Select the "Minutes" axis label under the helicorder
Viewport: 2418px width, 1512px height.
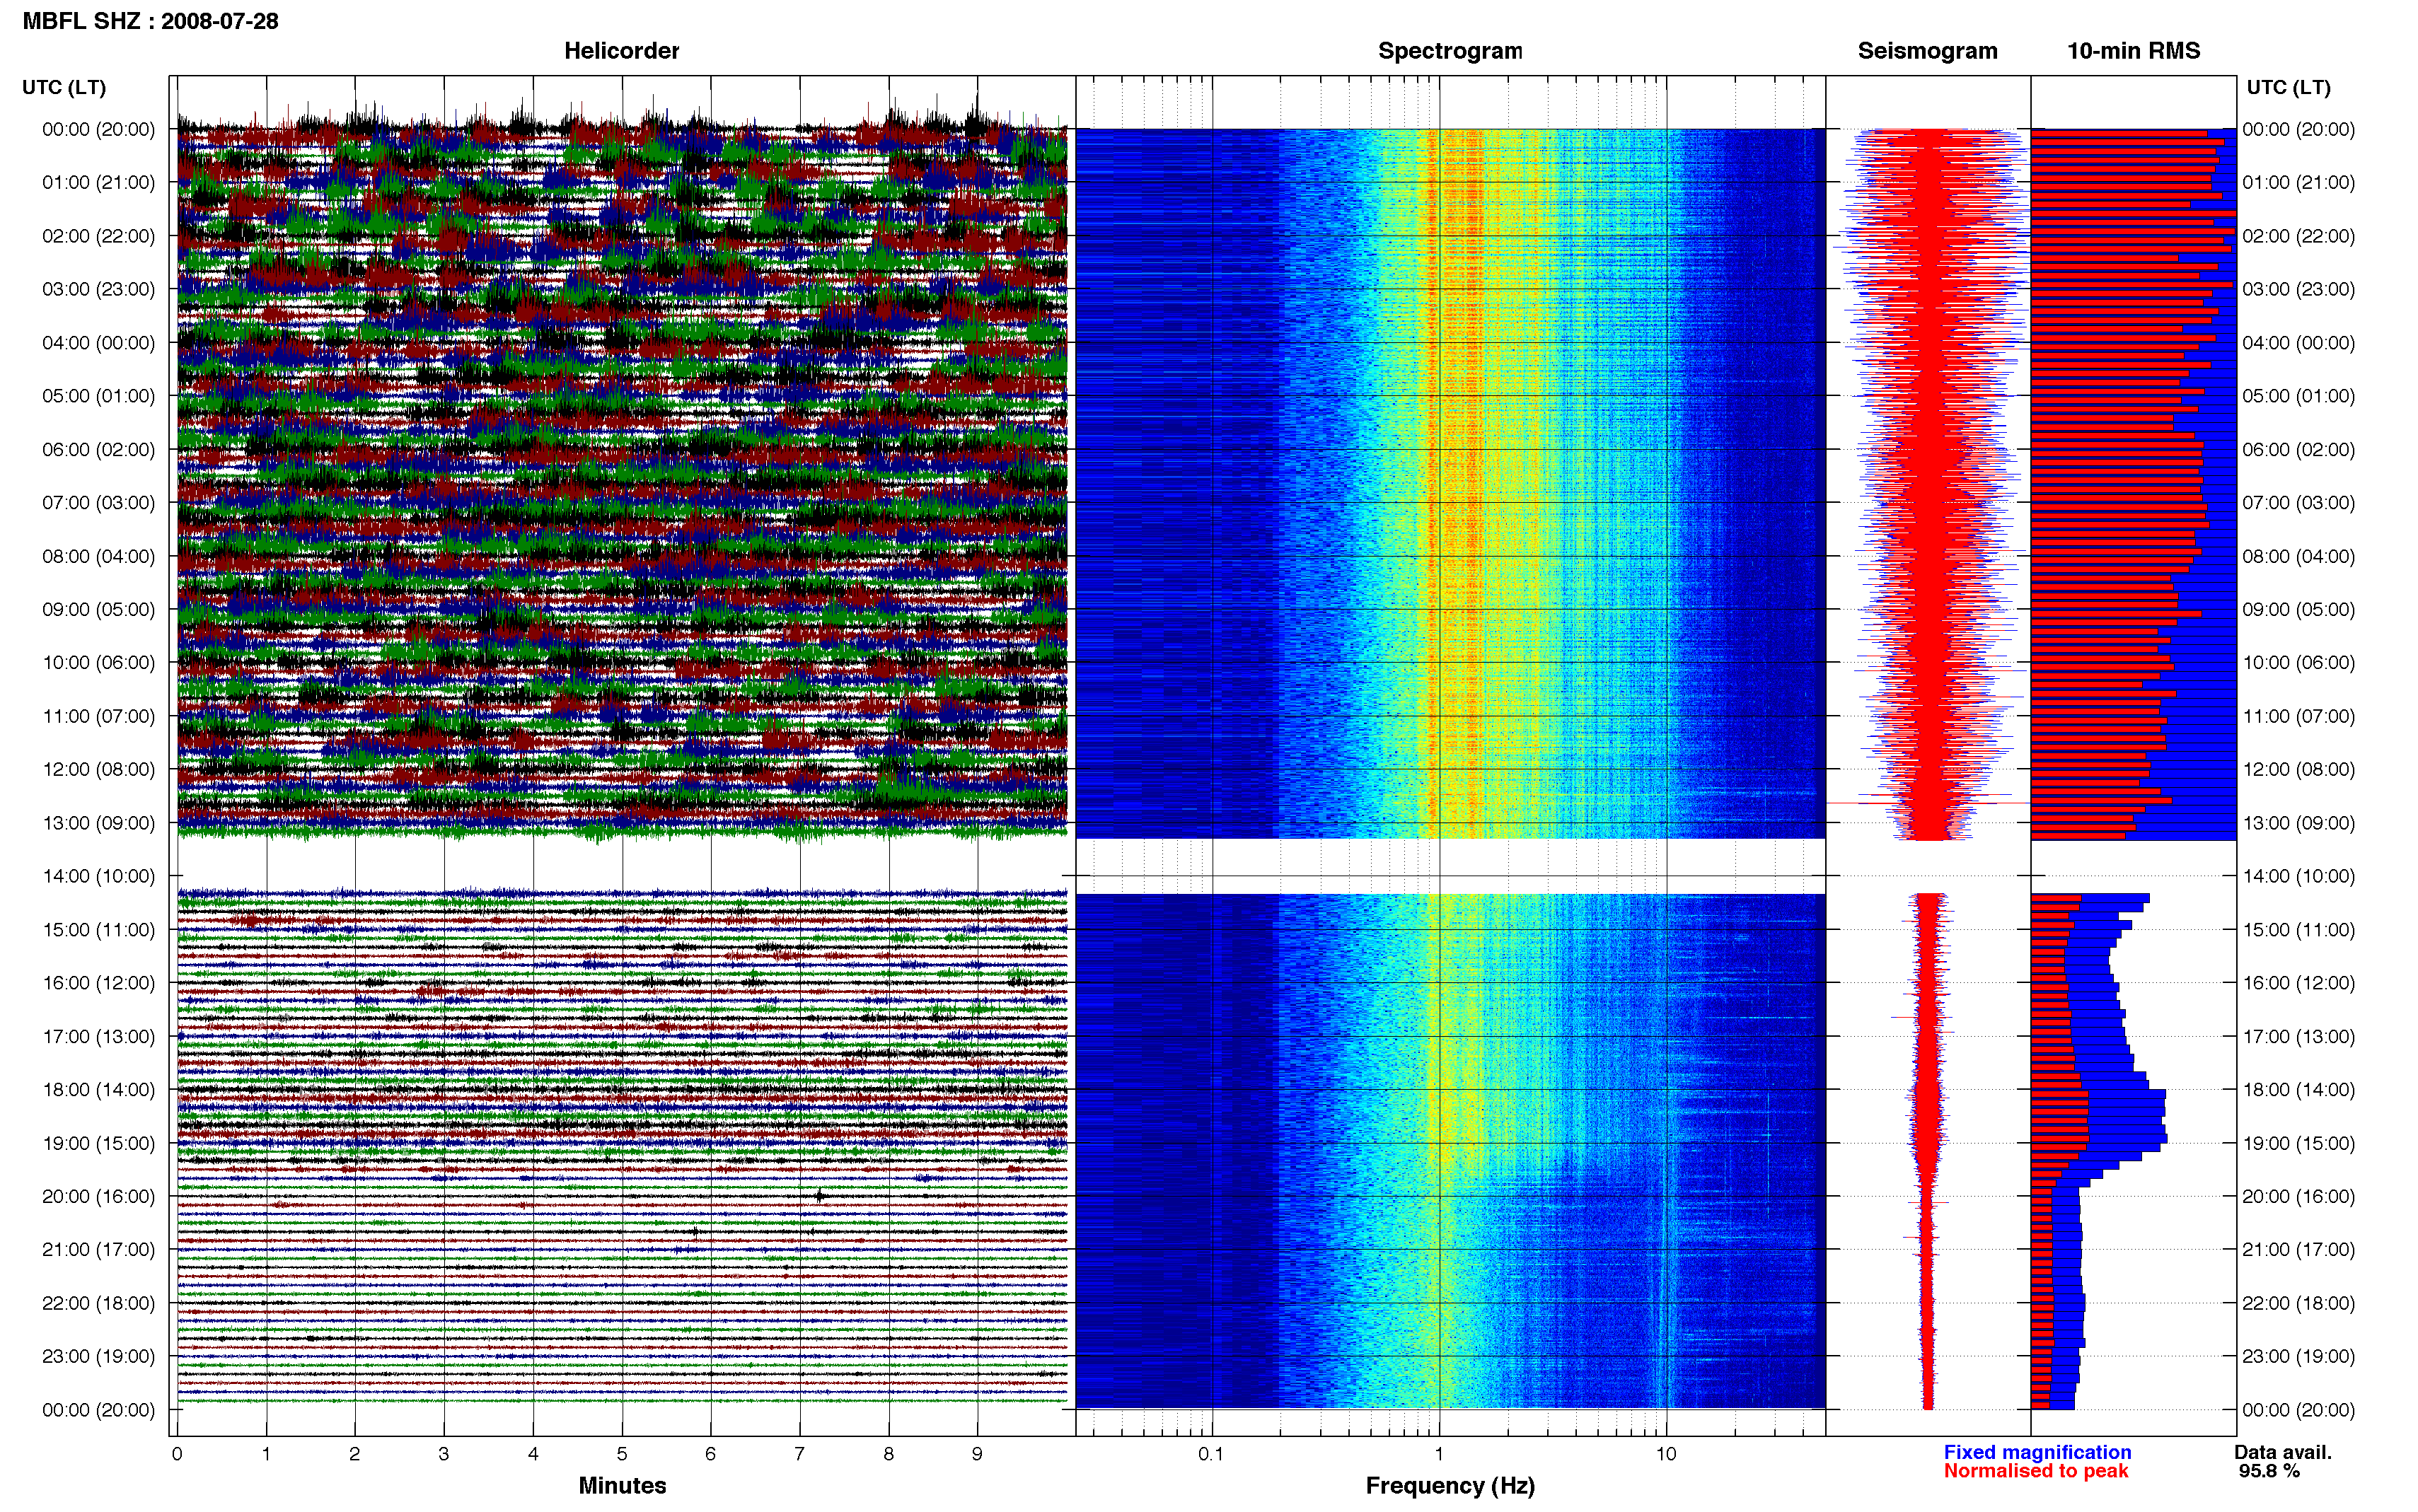622,1485
